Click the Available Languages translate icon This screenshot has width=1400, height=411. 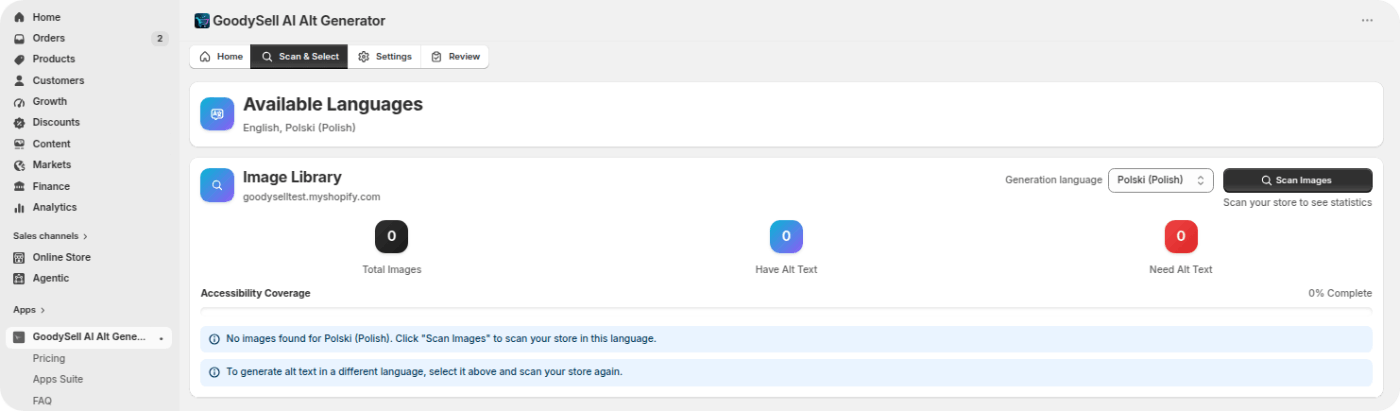pos(217,114)
